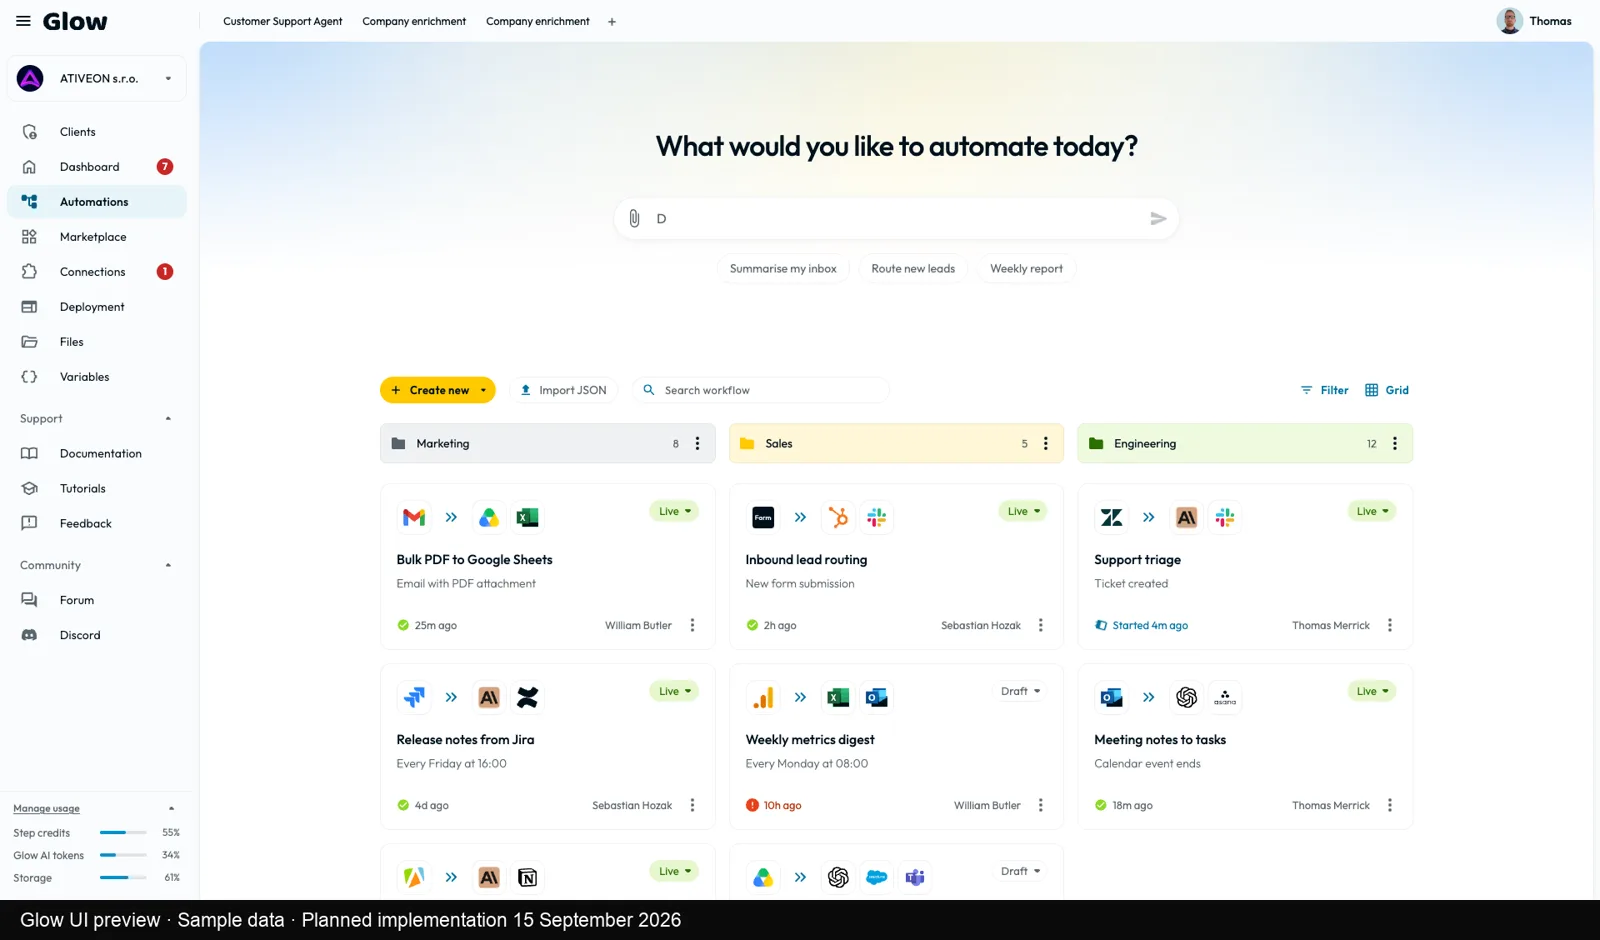Click the Confluence icon on Release notes card

[x=528, y=697]
